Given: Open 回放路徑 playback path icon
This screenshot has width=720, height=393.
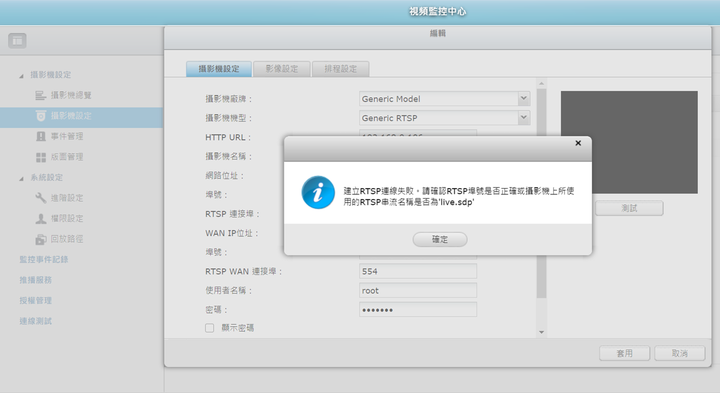Looking at the screenshot, I should (x=41, y=239).
